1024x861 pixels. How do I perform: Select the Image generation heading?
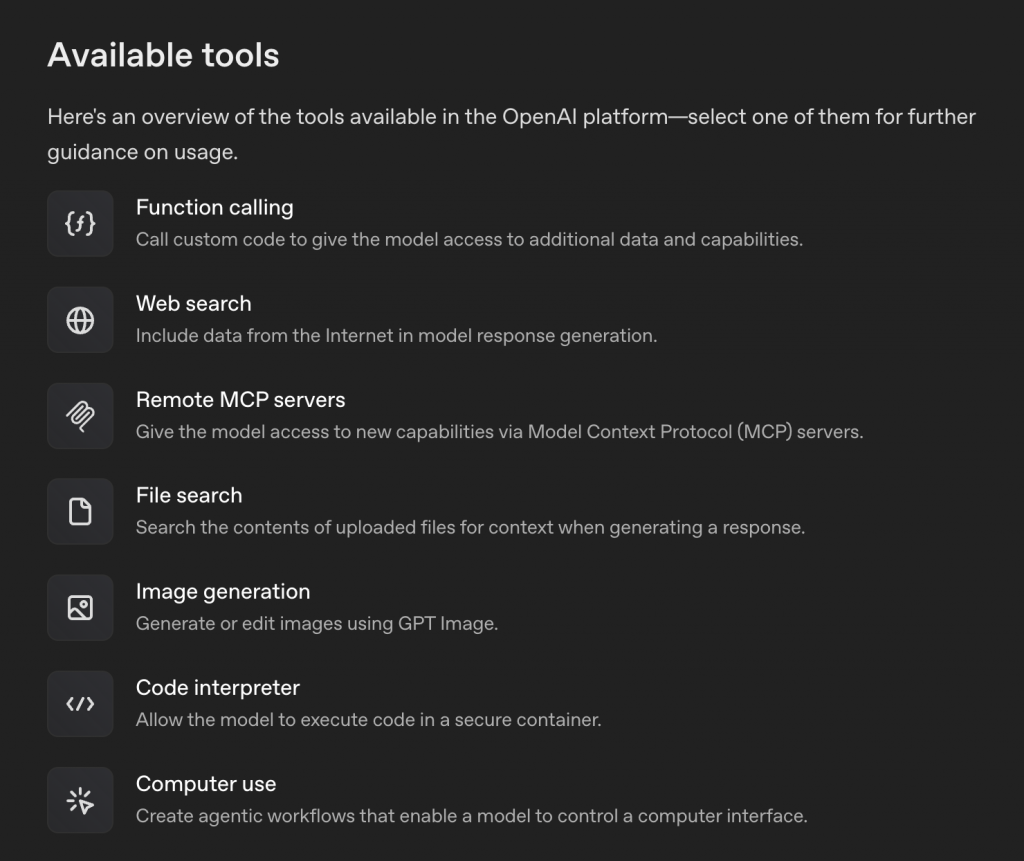pos(223,592)
